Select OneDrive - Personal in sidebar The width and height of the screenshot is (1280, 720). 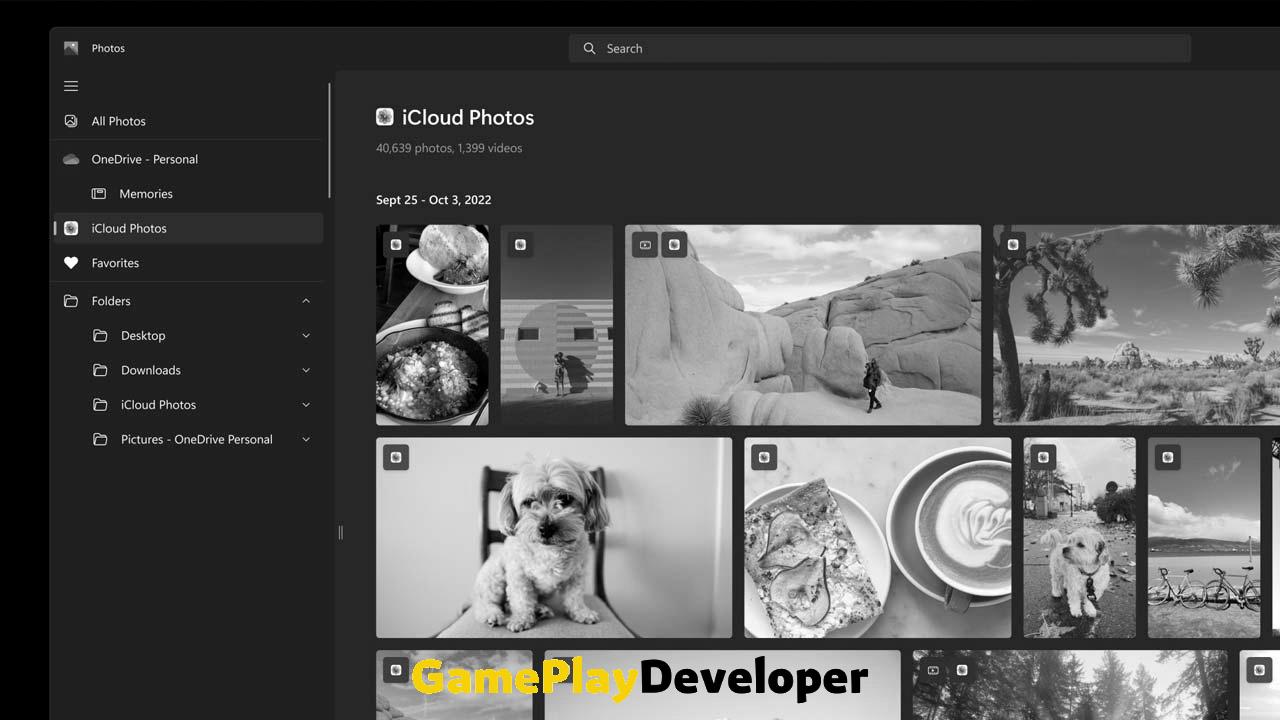(x=189, y=159)
